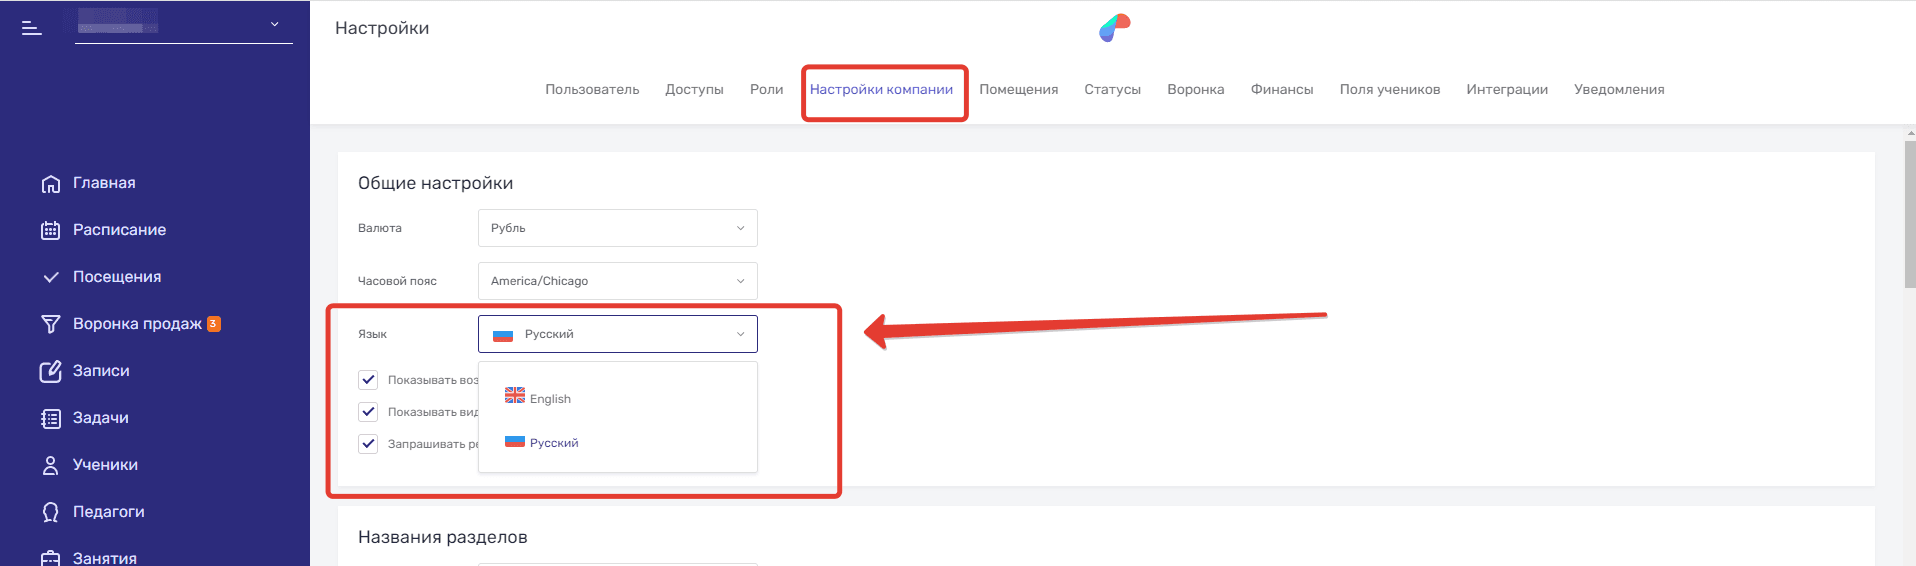Click the Задачи list icon
This screenshot has height=566, width=1916.
[51, 419]
